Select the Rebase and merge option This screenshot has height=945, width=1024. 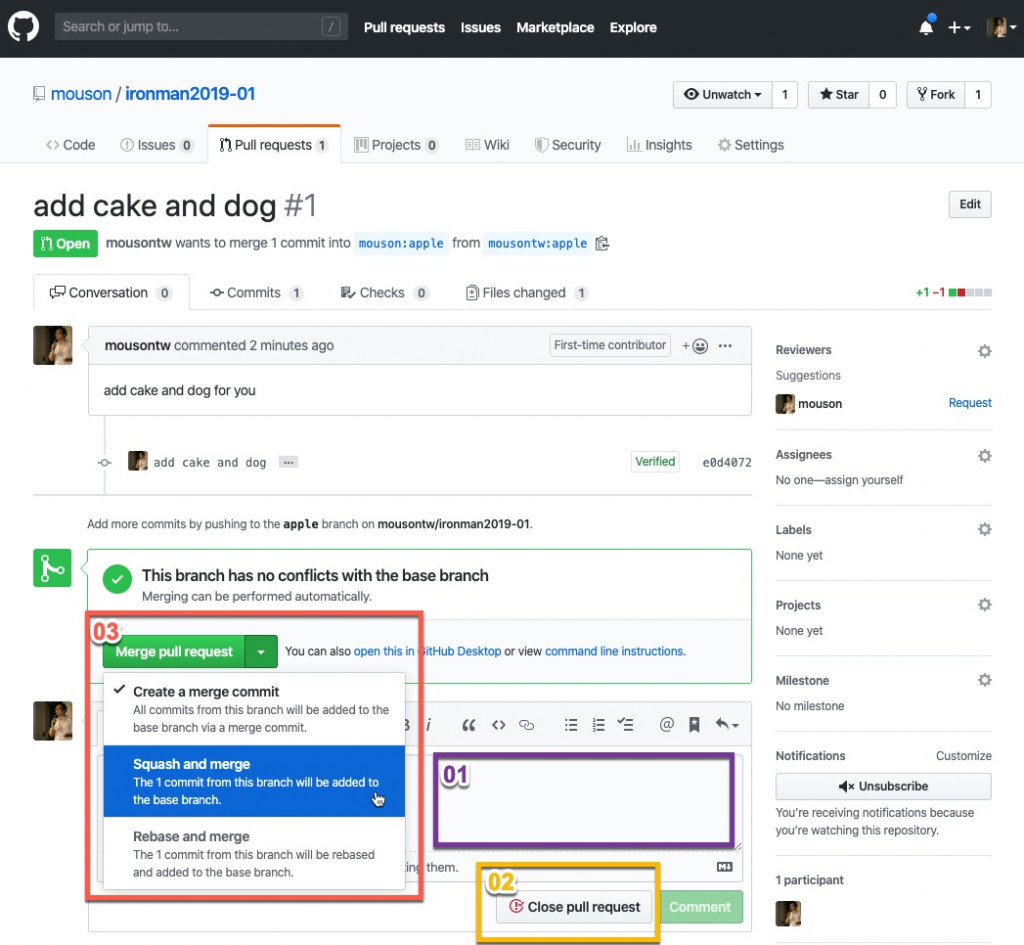(254, 854)
